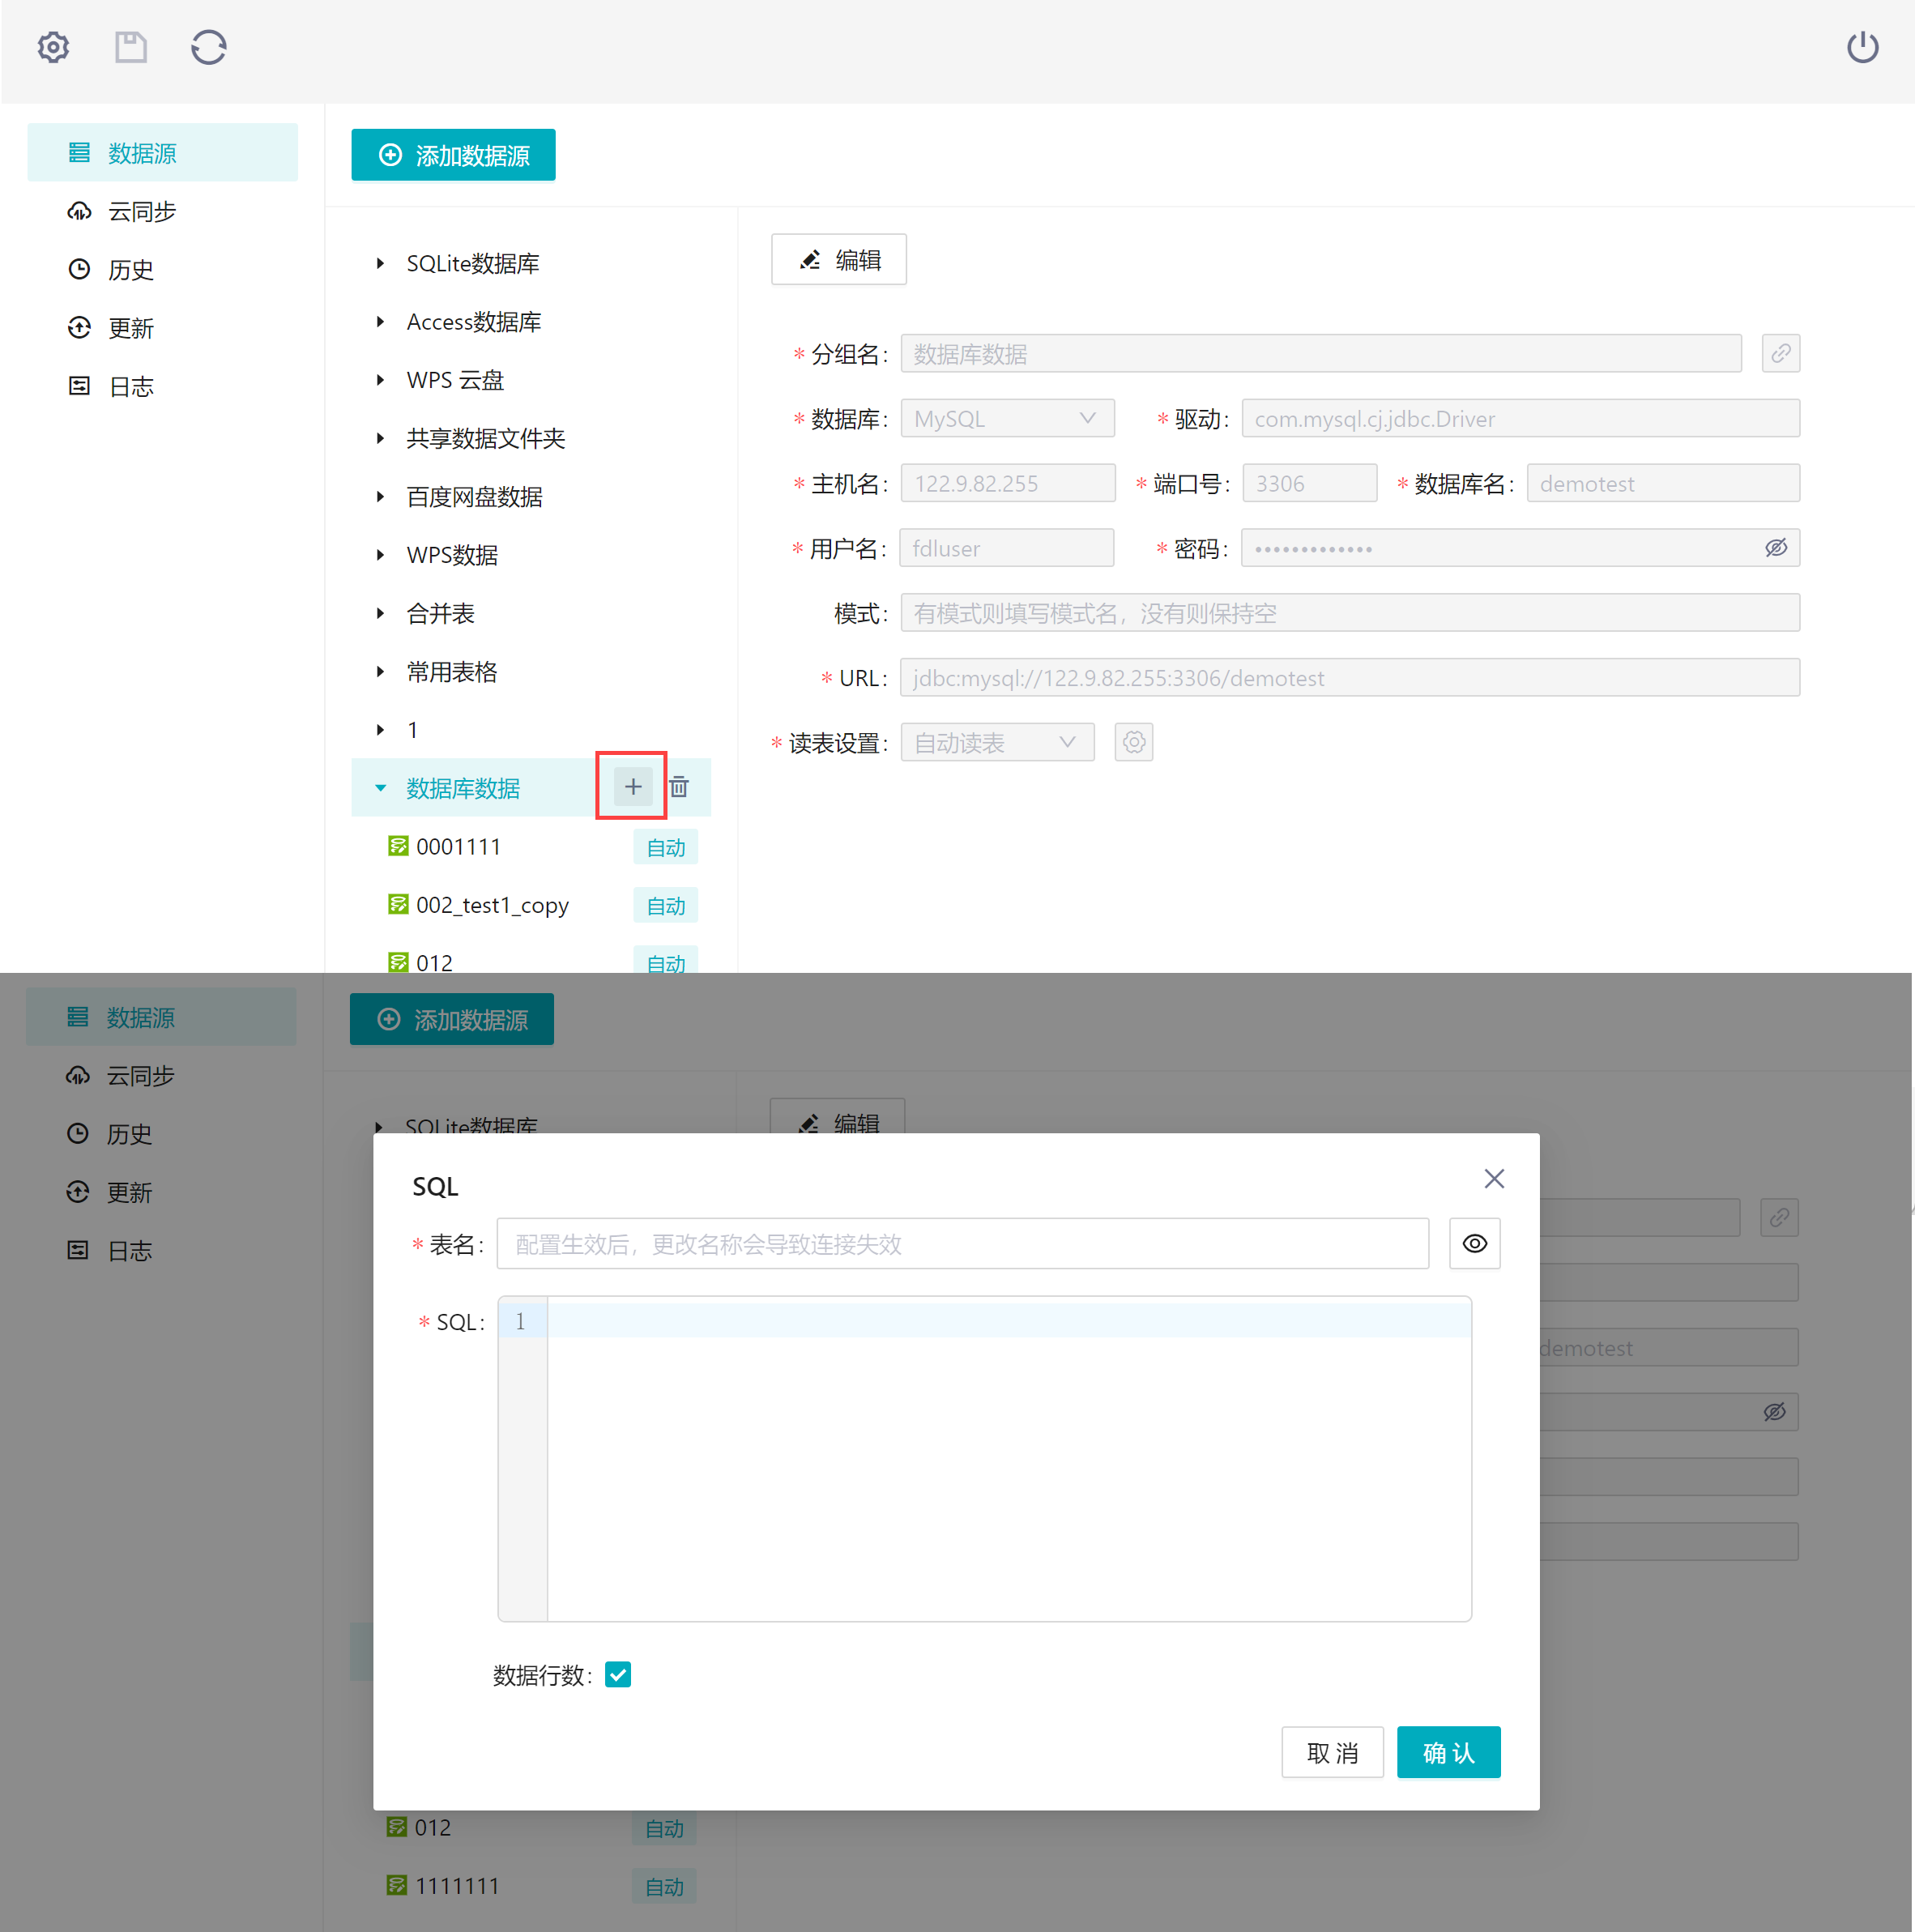Screen dimensions: 1915x1932
Task: Close the SQL dialog with X
Action: coord(1494,1179)
